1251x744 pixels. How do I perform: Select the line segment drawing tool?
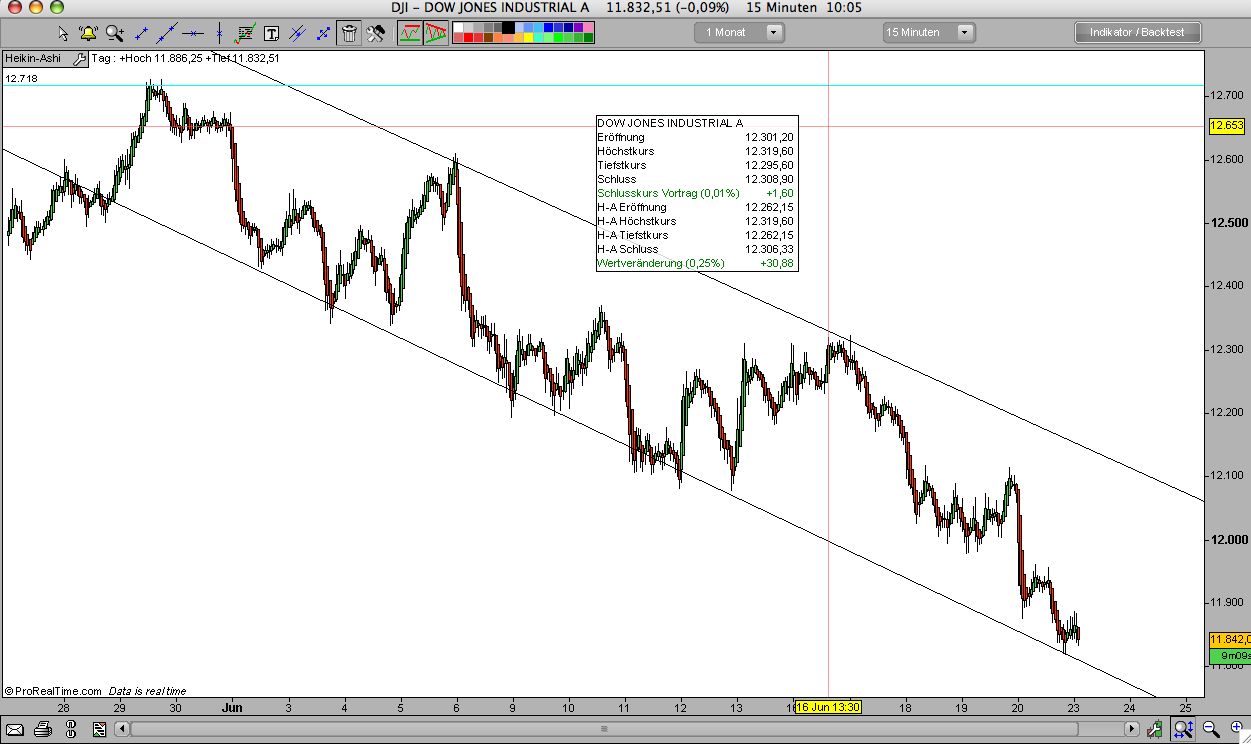141,33
